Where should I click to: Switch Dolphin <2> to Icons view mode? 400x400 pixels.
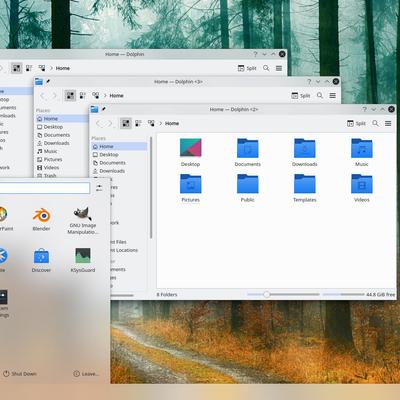[126, 123]
